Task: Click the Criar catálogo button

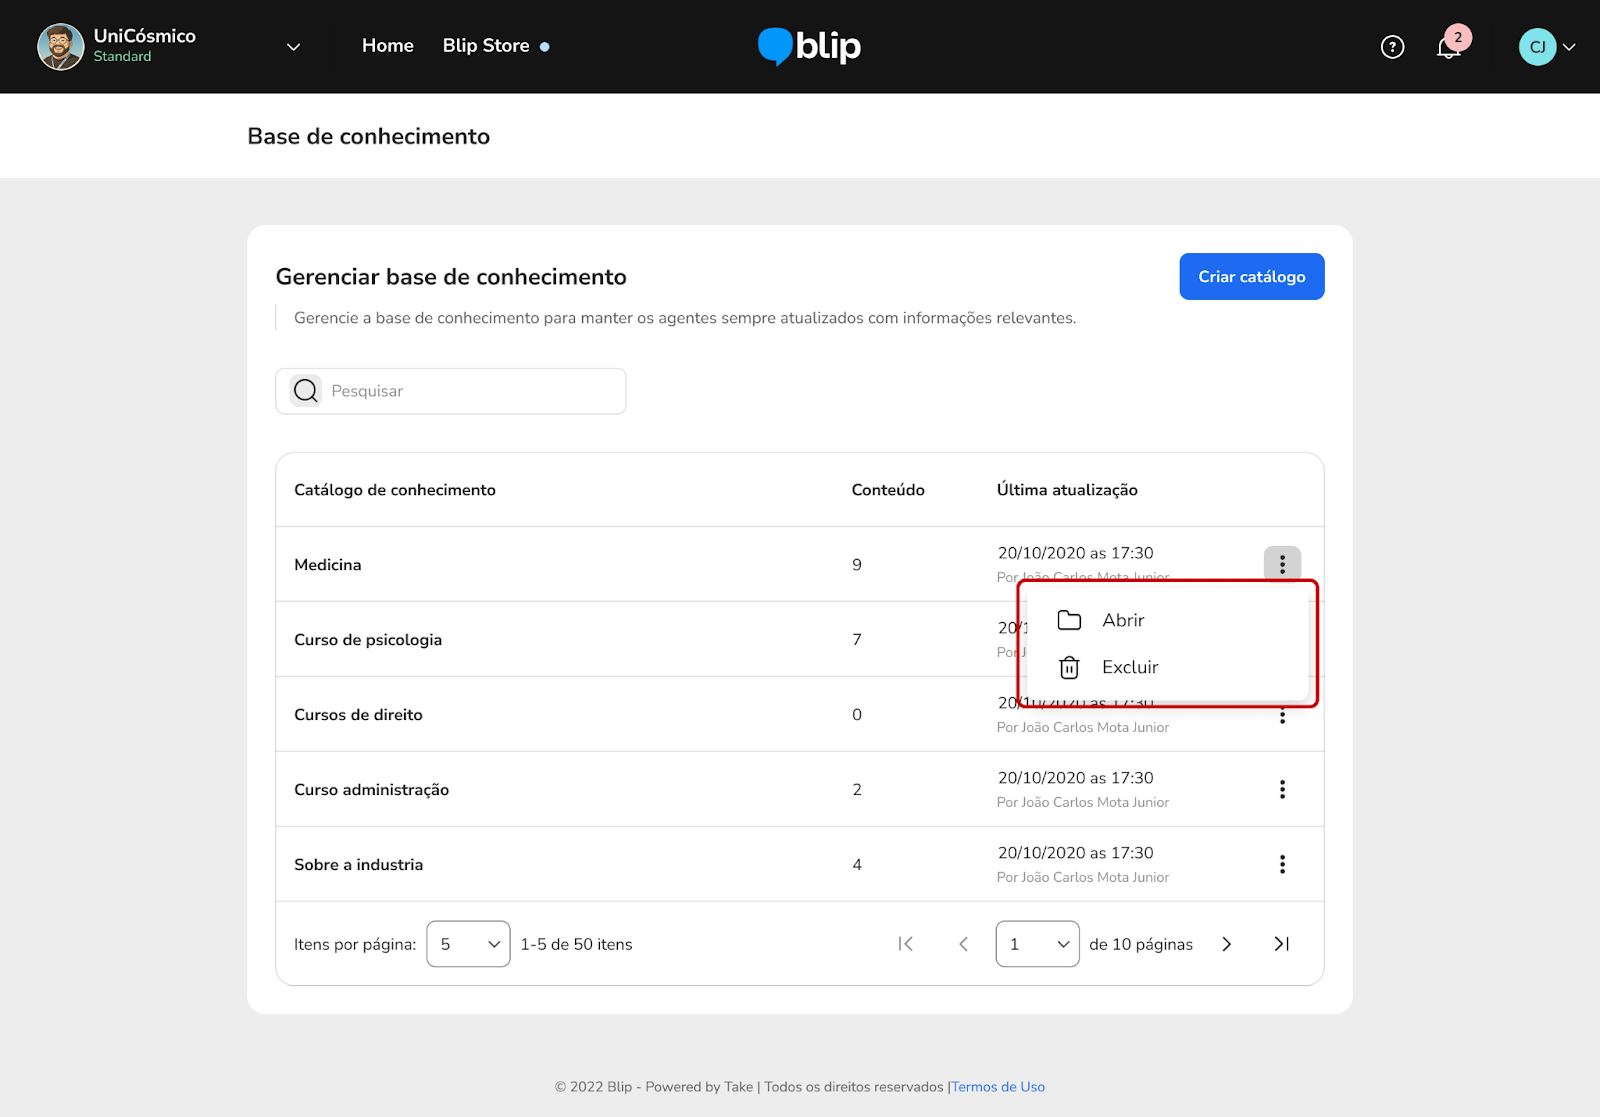Action: (x=1251, y=277)
